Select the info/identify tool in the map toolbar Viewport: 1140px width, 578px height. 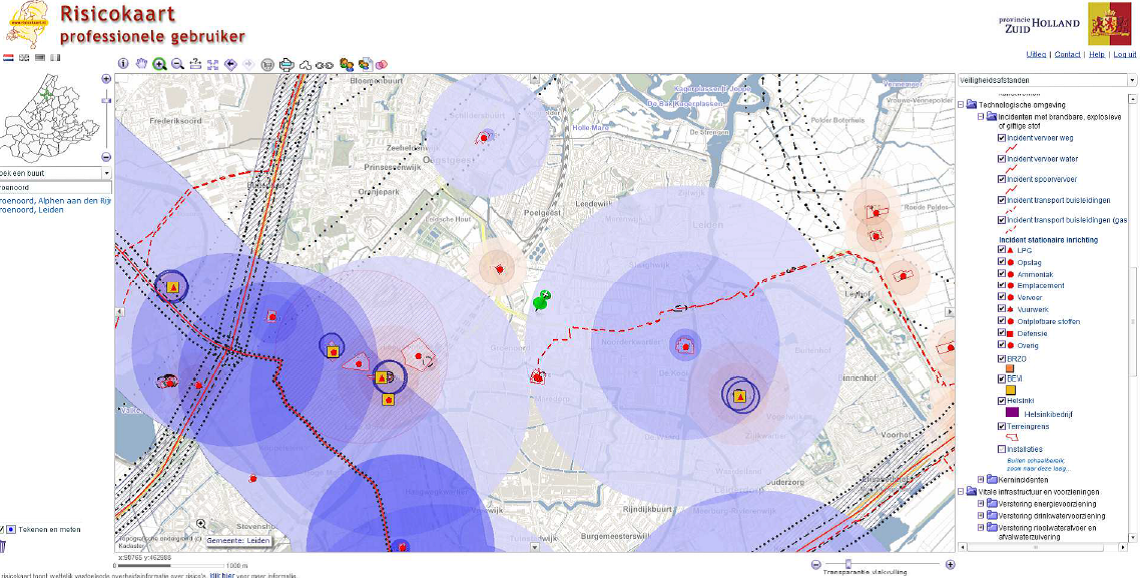[124, 64]
